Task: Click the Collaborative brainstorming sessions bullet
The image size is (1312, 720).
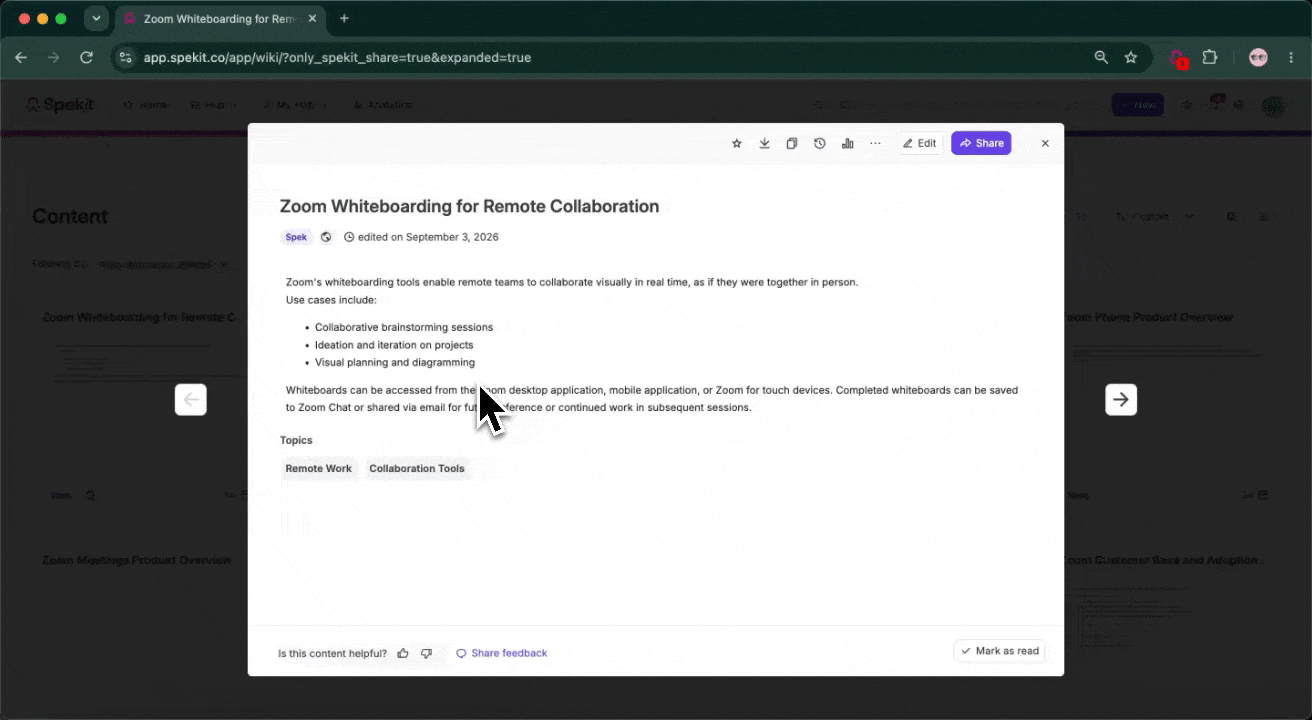Action: coord(404,327)
